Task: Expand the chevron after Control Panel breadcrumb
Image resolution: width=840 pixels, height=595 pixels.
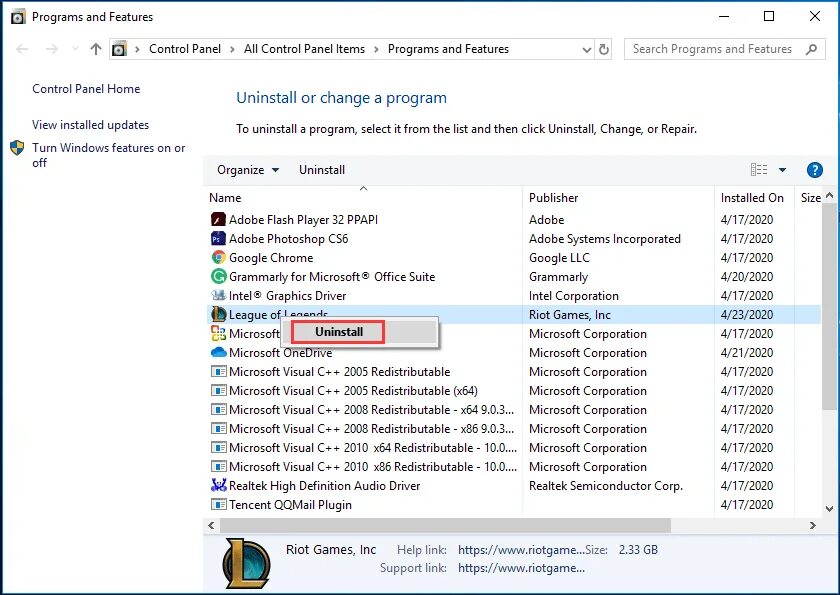Action: (232, 49)
